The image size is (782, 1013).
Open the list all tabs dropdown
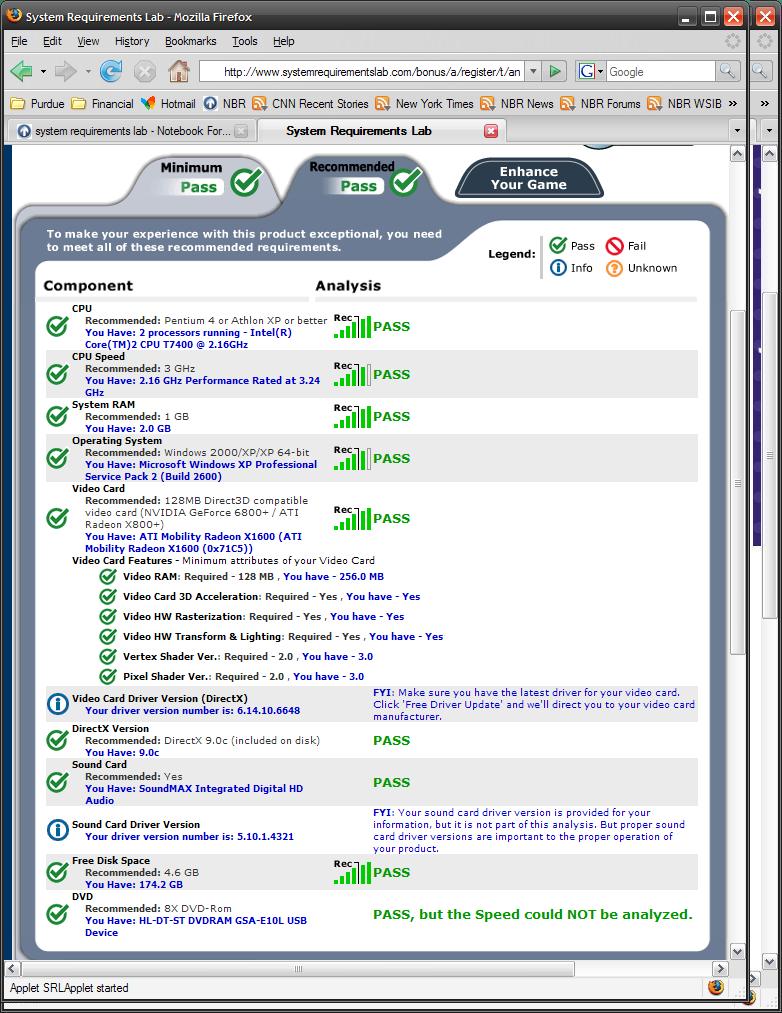[x=737, y=131]
